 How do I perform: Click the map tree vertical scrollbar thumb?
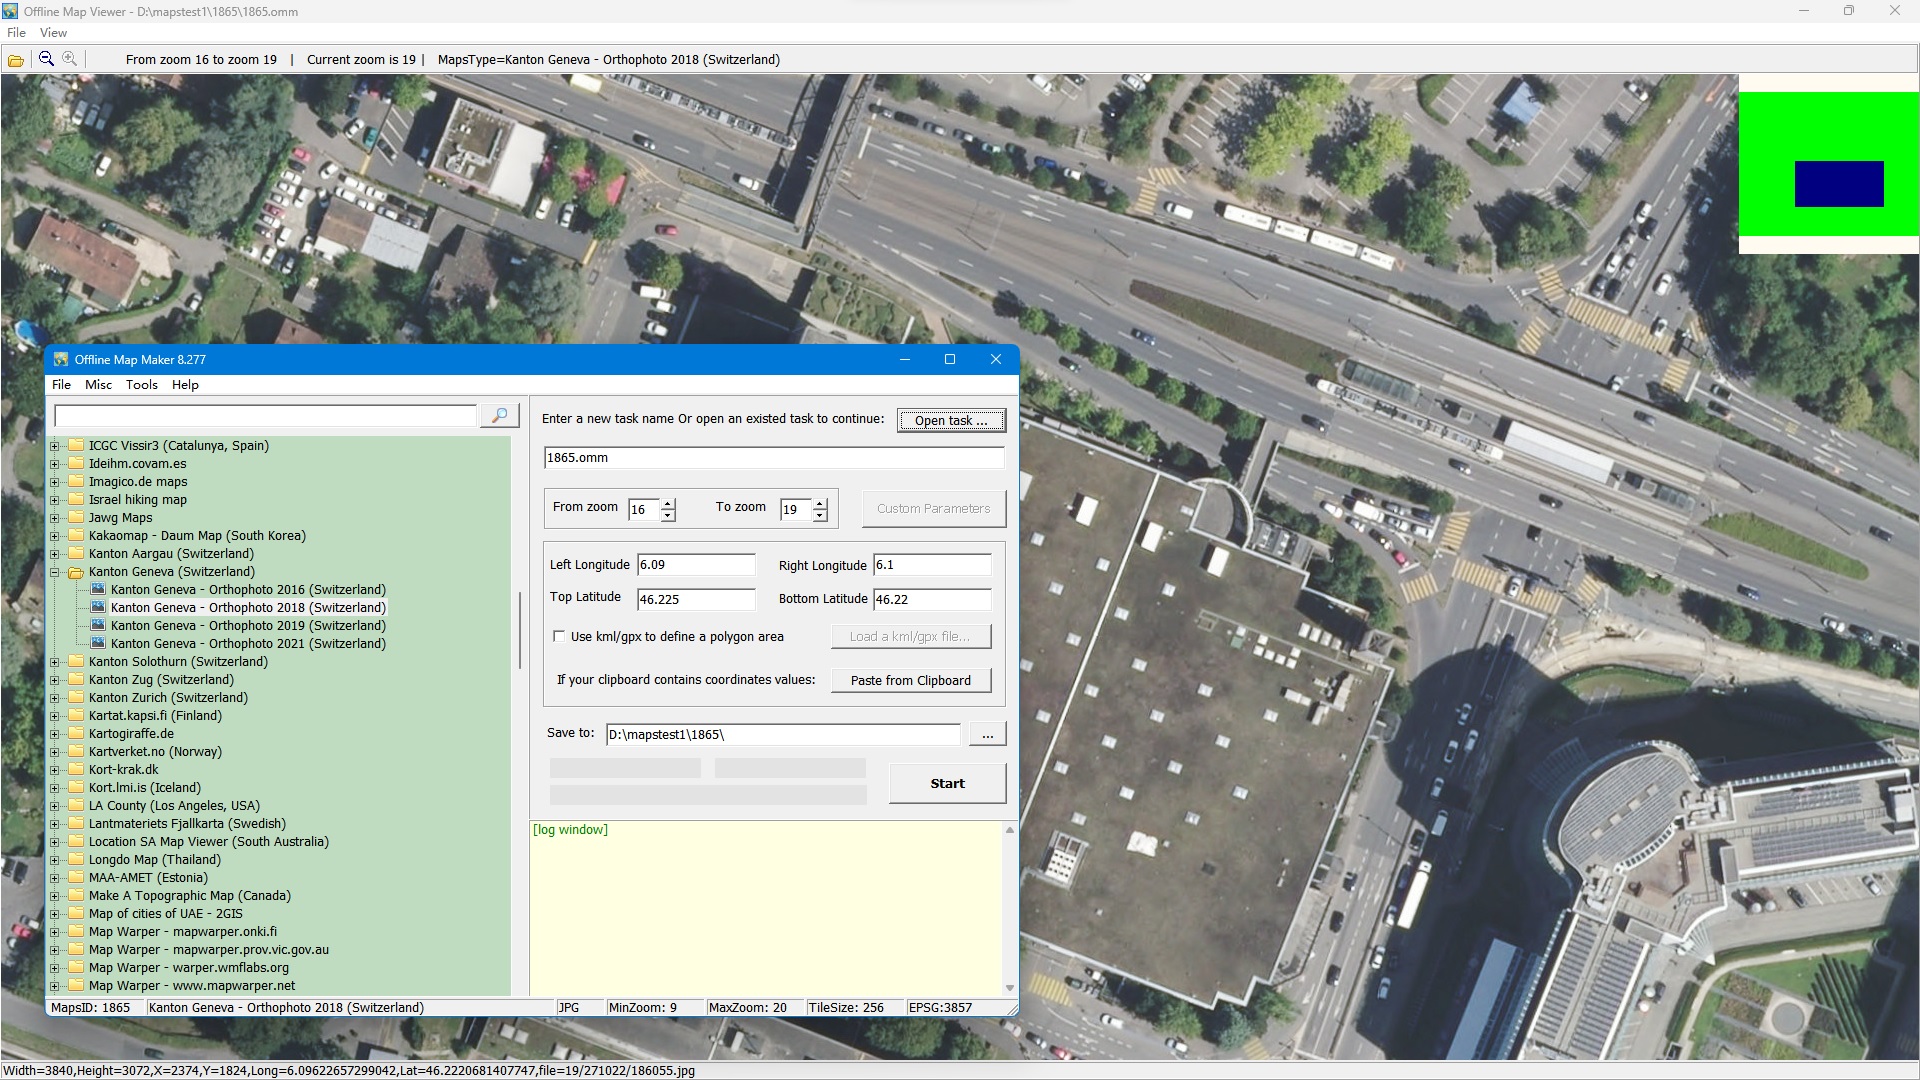coord(519,630)
